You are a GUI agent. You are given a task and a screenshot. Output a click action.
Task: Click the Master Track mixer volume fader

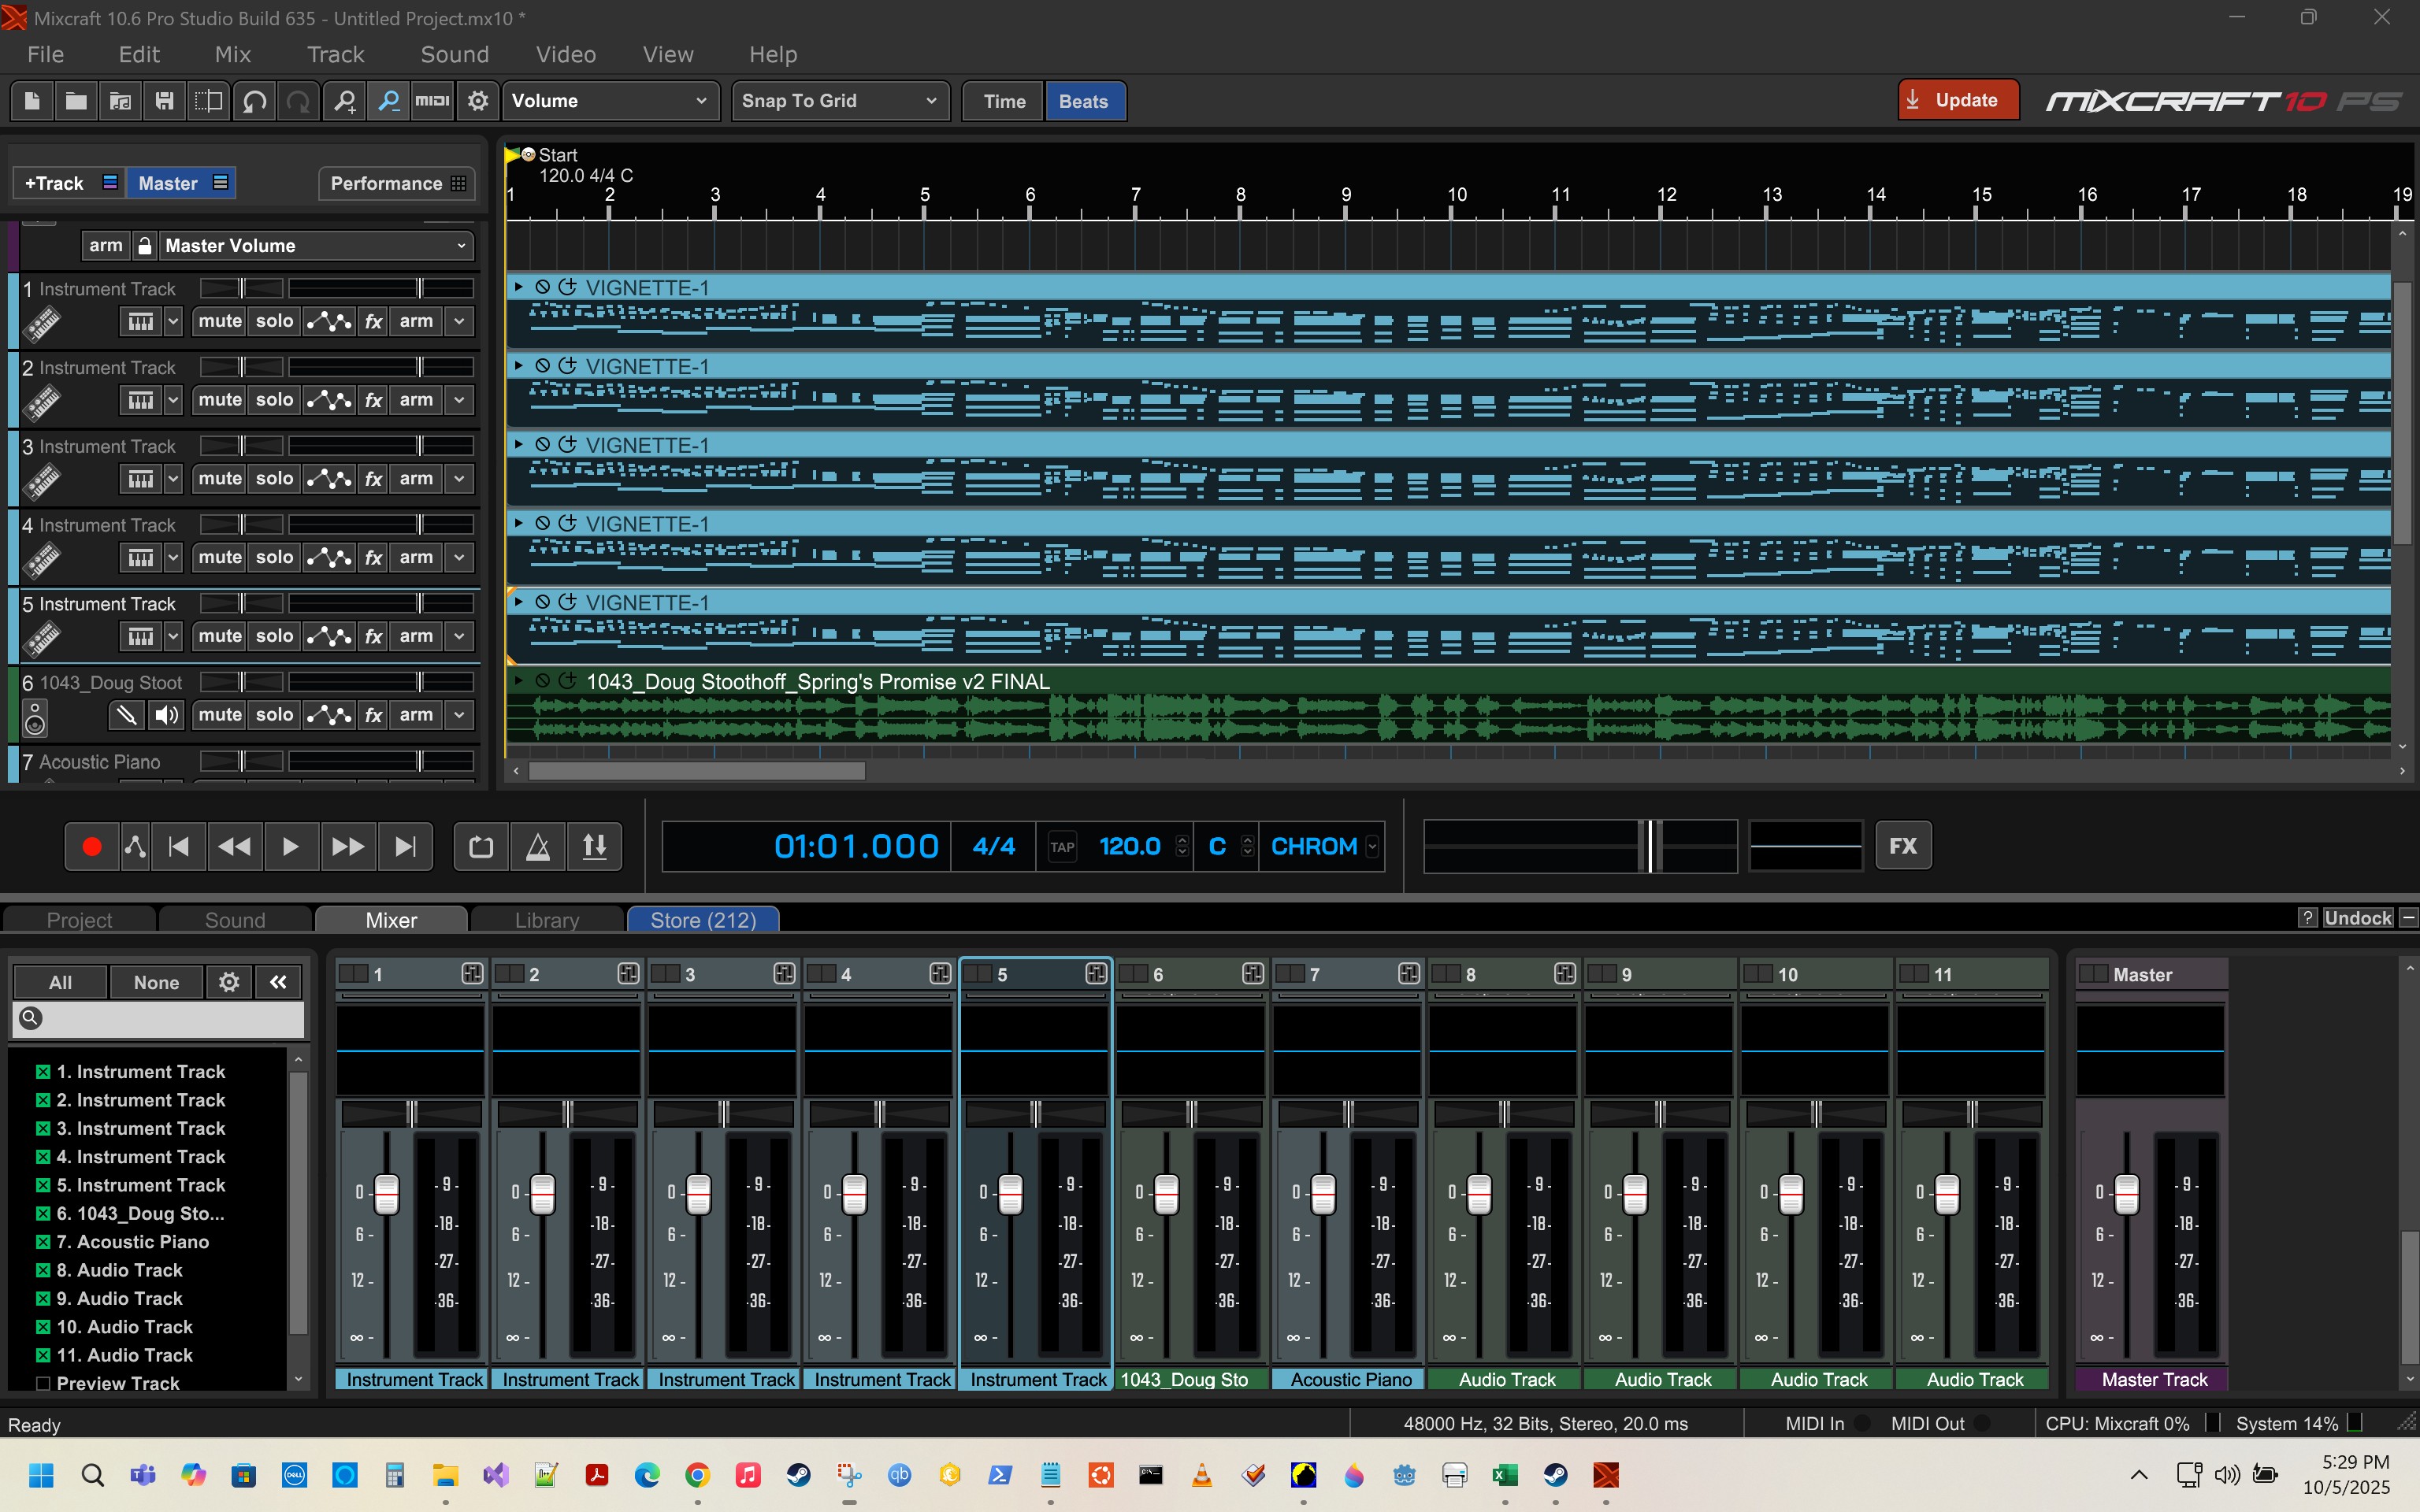tap(2126, 1194)
